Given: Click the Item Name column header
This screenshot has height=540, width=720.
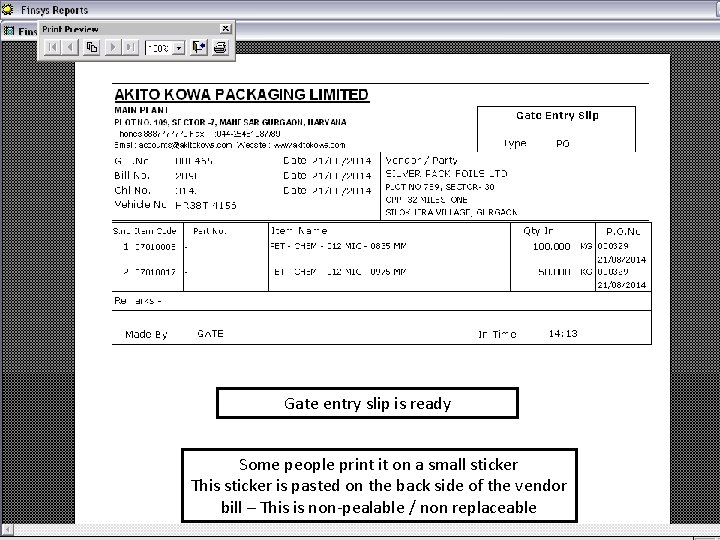Looking at the screenshot, I should click(x=299, y=231).
